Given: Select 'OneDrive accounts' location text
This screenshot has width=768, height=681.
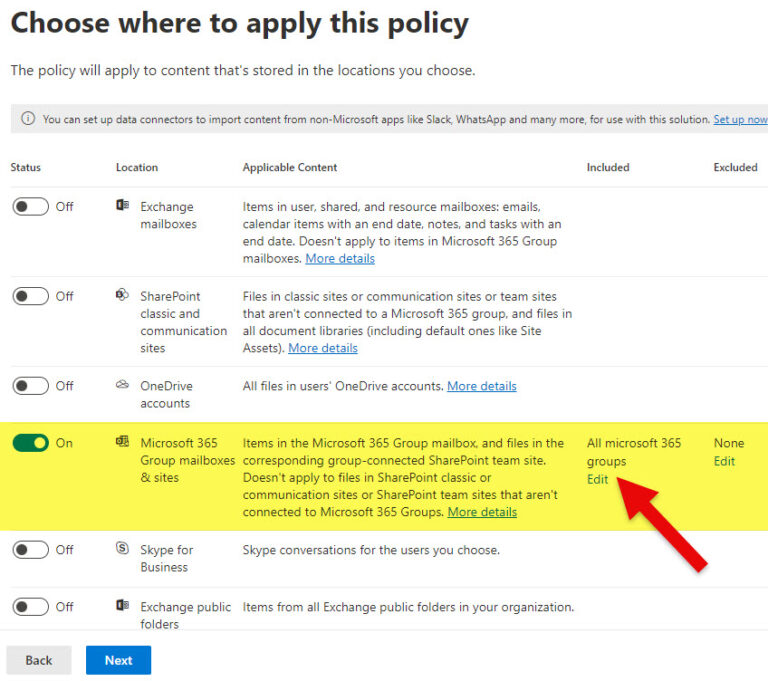Looking at the screenshot, I should pos(166,394).
